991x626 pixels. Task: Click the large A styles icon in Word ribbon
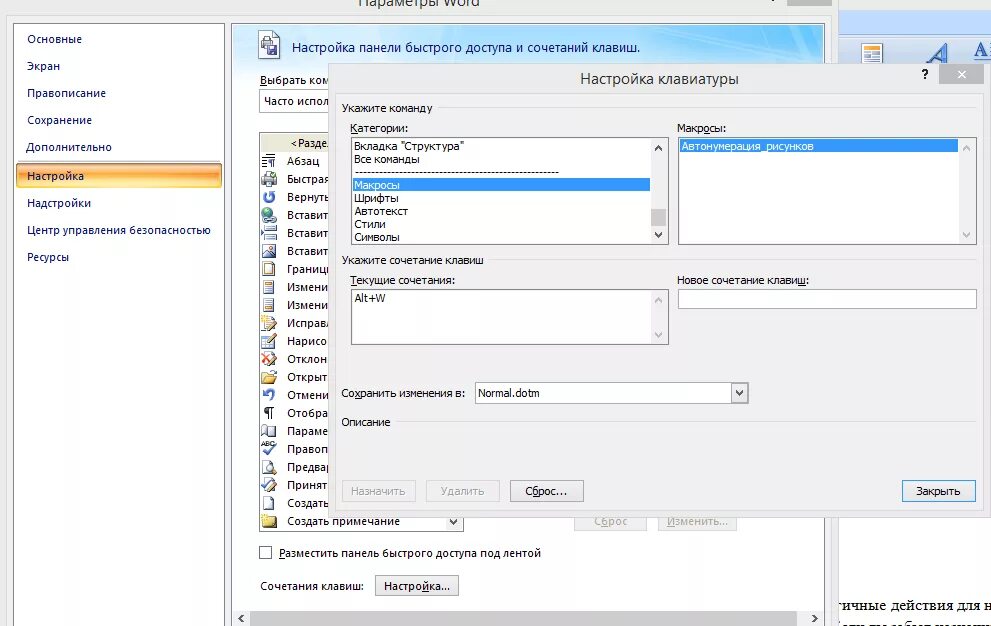pos(936,53)
